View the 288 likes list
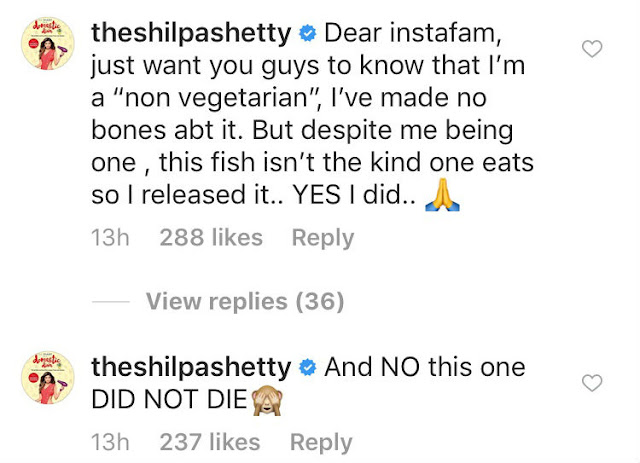This screenshot has width=640, height=463. click(x=211, y=238)
